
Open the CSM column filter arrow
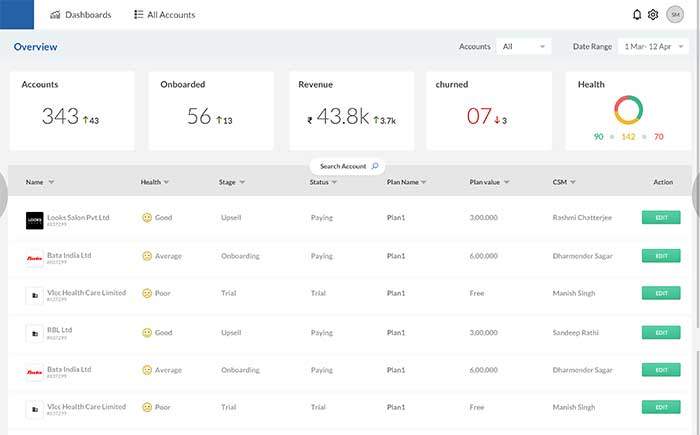coord(573,182)
